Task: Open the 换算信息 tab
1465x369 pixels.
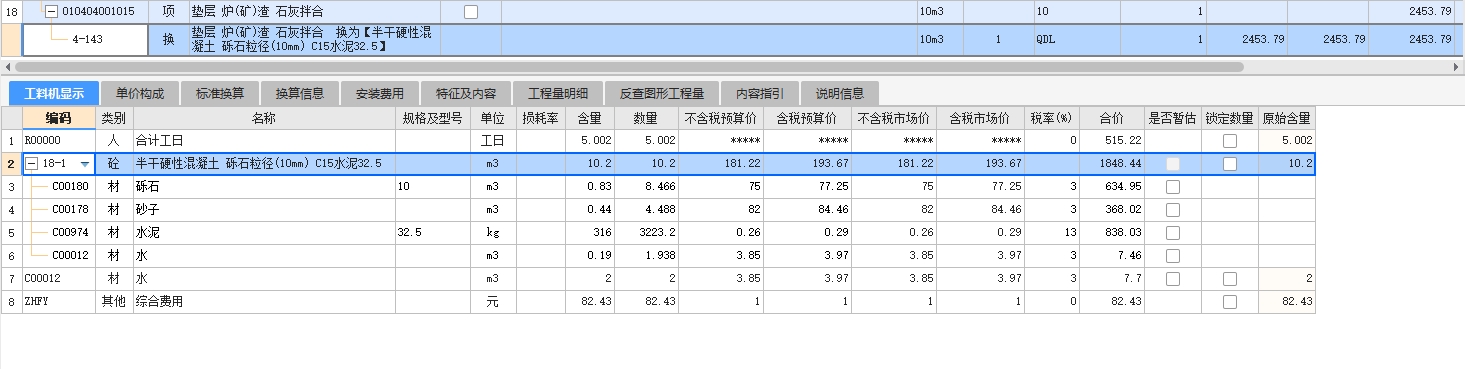Action: coord(300,94)
